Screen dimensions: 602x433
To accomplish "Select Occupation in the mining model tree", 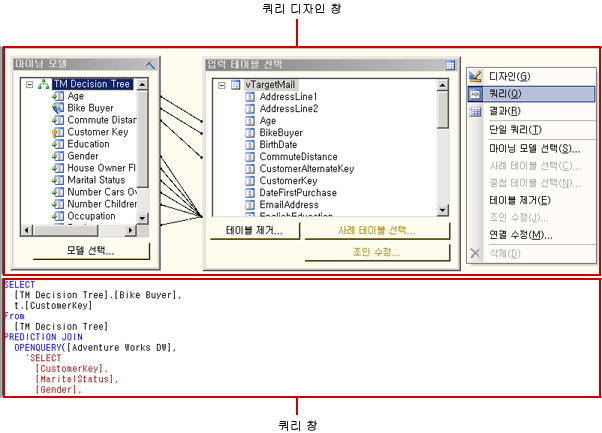I will 91,216.
